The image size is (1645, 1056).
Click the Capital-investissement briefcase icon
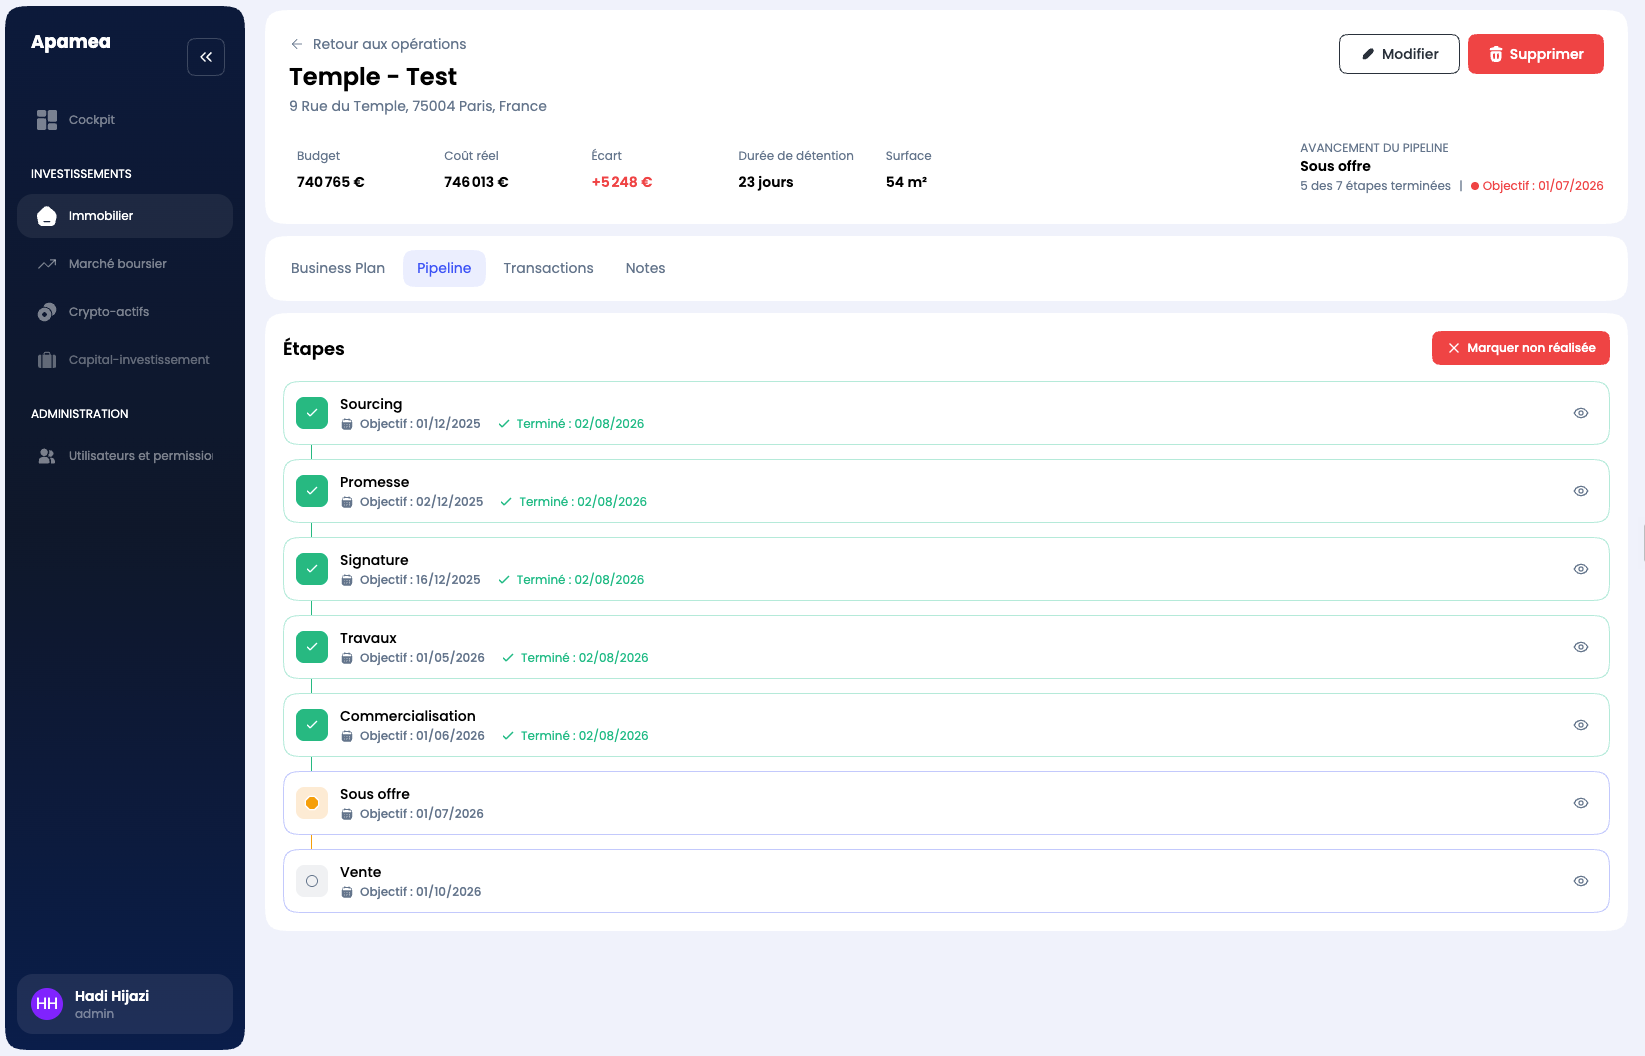[47, 360]
